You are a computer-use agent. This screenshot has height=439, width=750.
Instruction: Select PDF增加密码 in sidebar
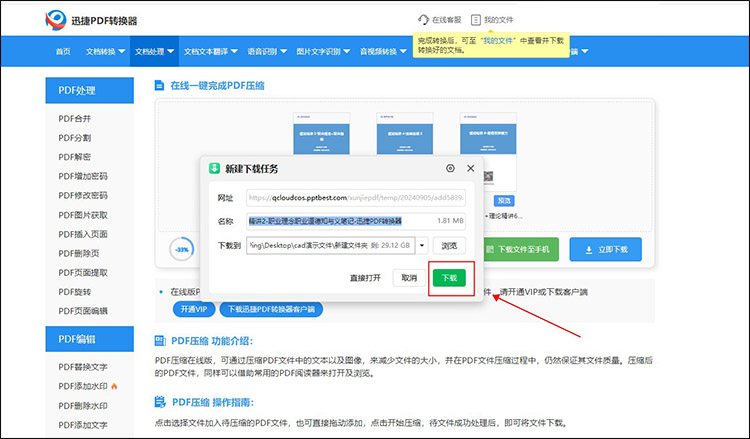click(x=83, y=176)
